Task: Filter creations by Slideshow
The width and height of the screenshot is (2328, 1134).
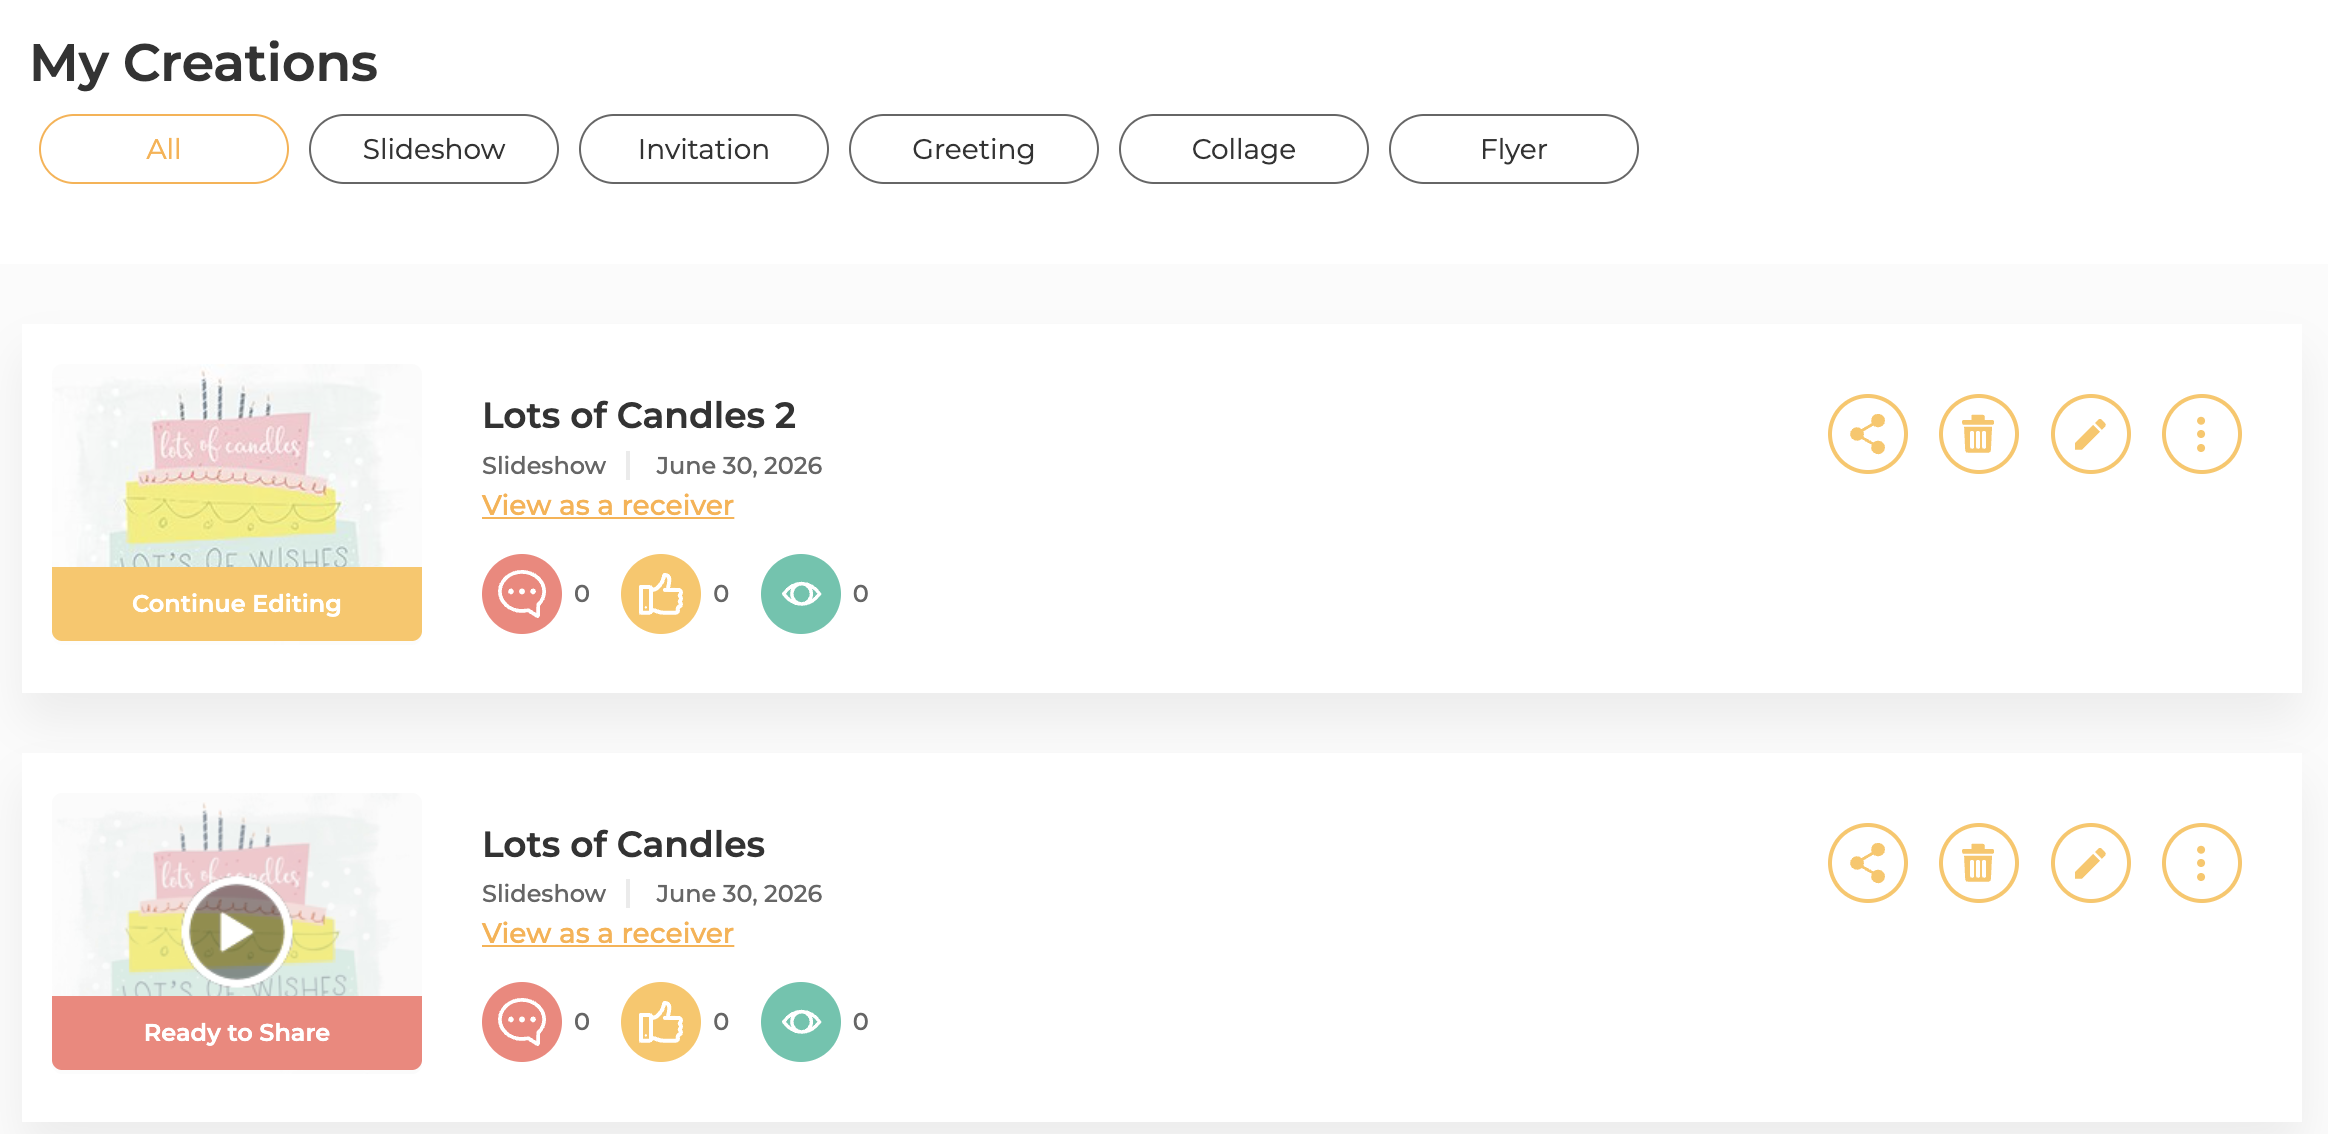Action: pos(434,149)
